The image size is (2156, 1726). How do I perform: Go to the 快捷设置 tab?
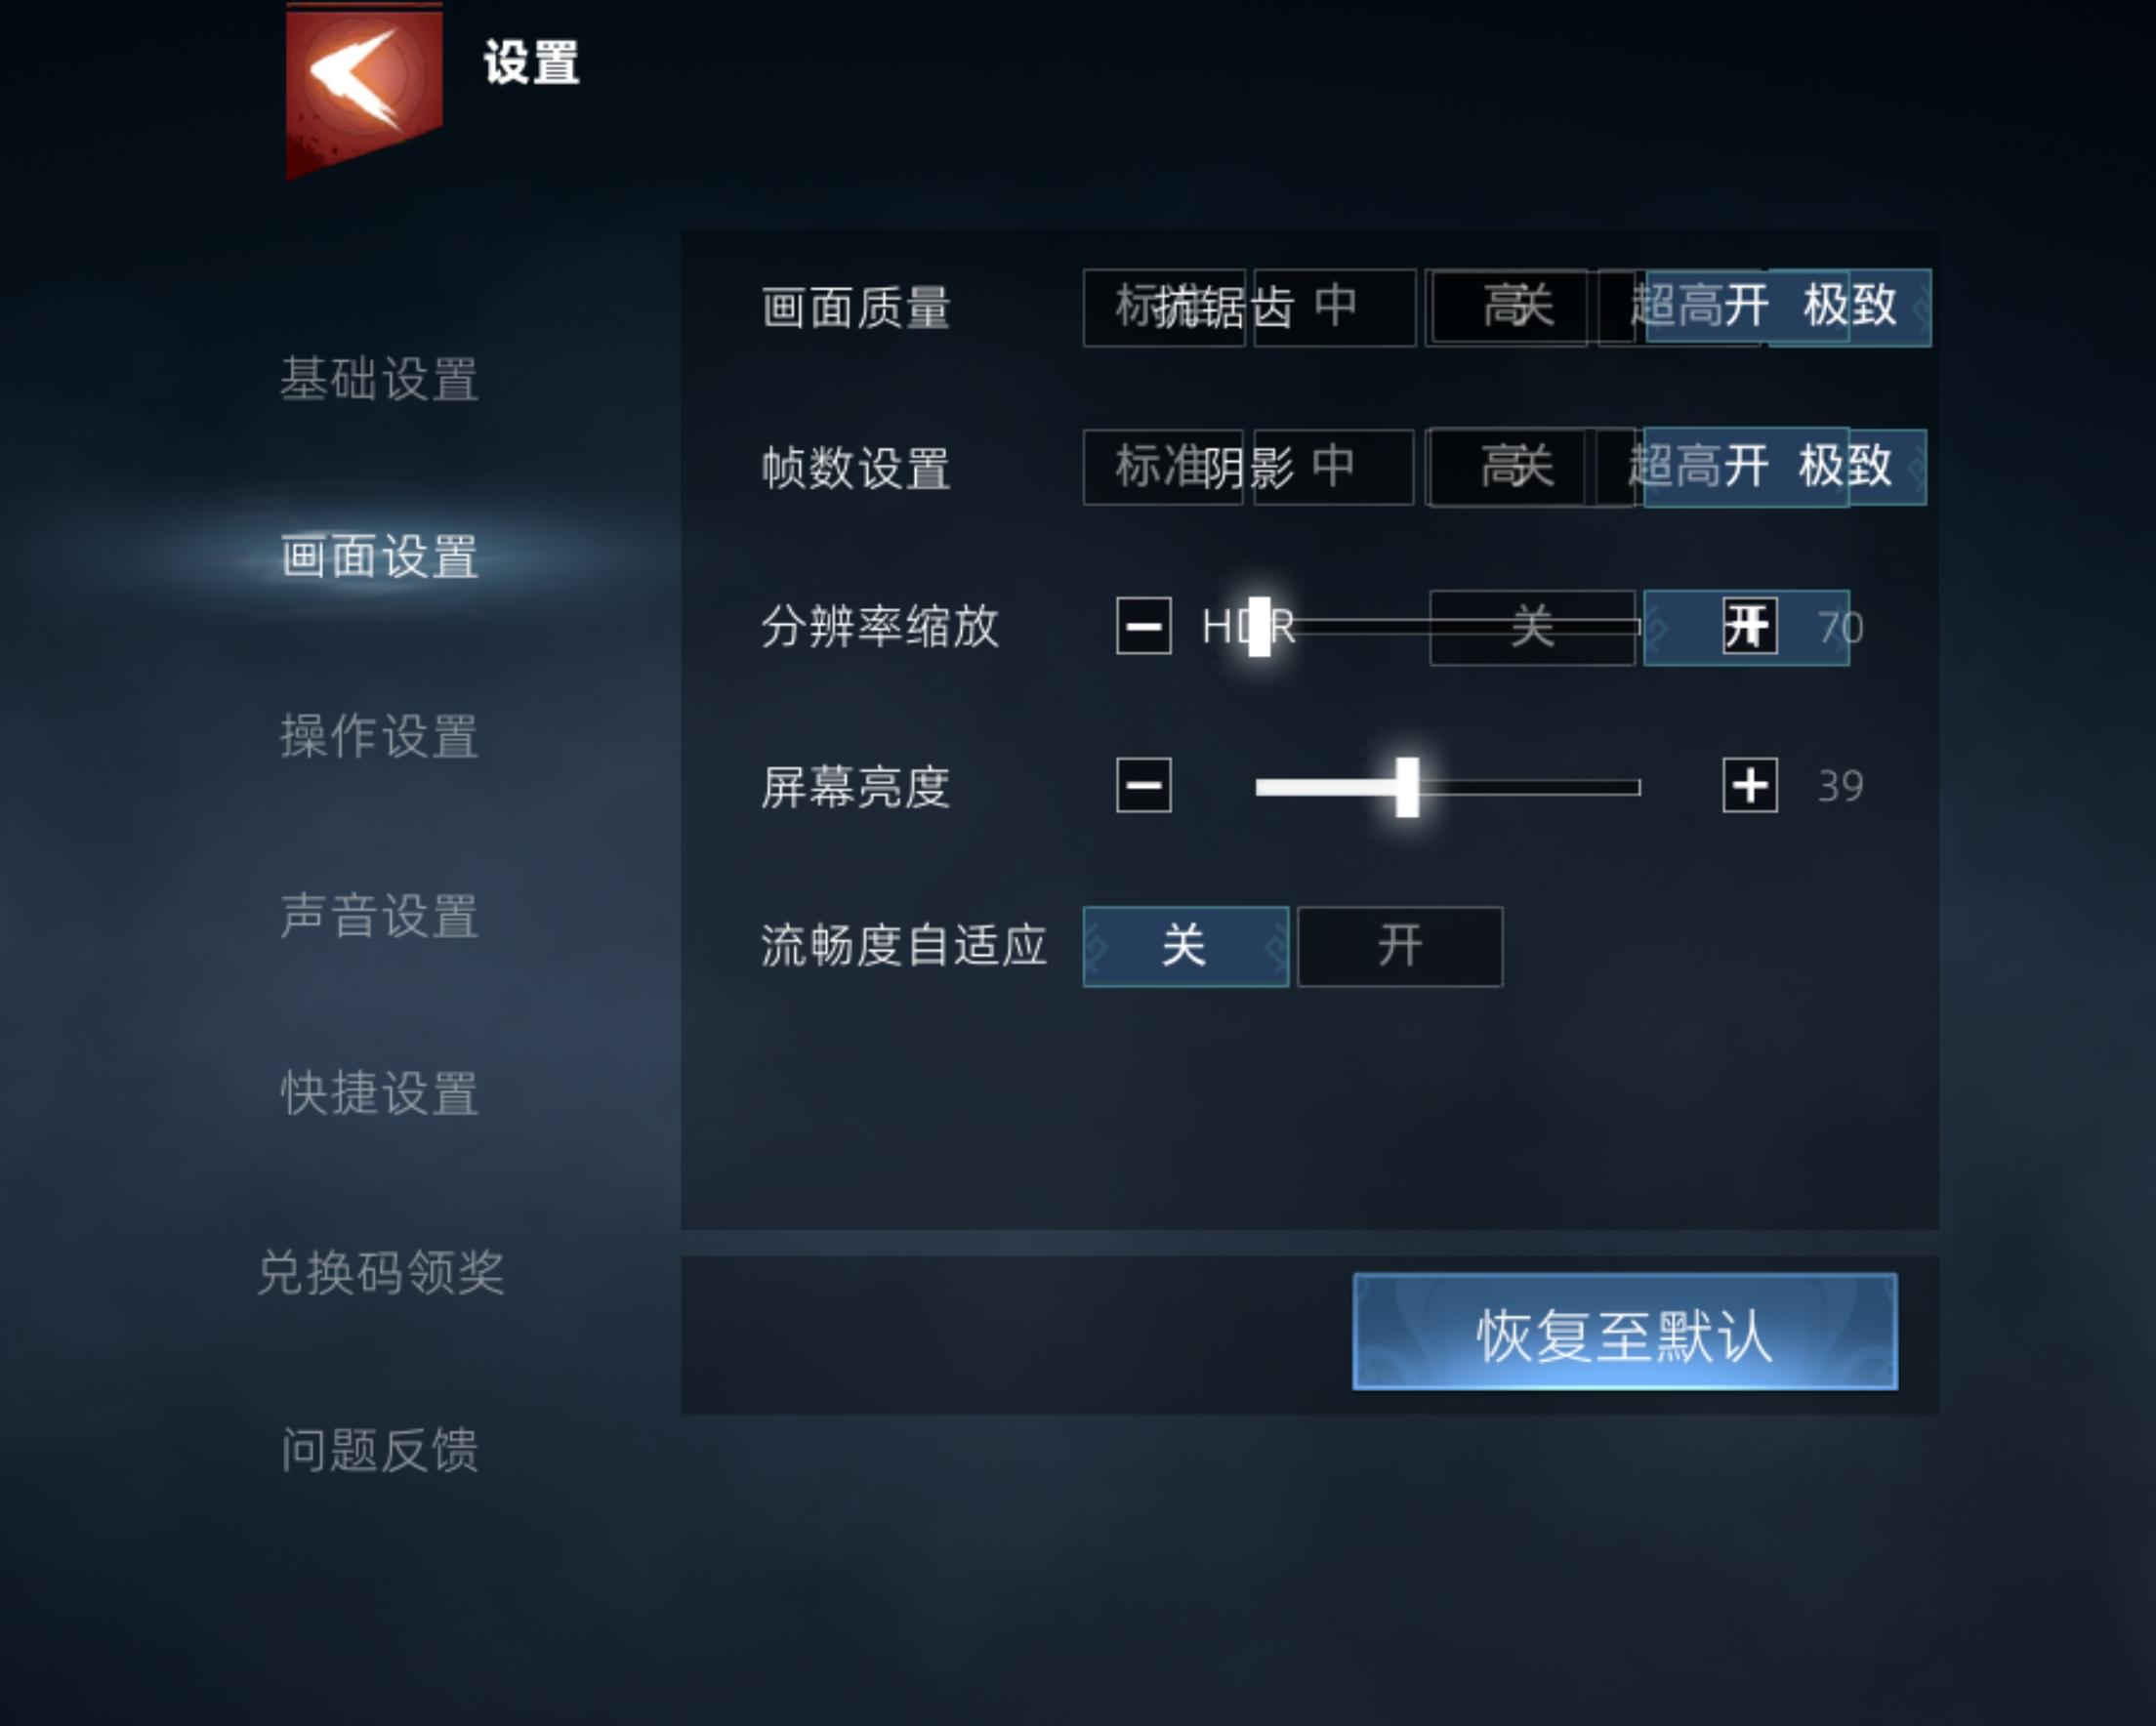coord(379,1093)
